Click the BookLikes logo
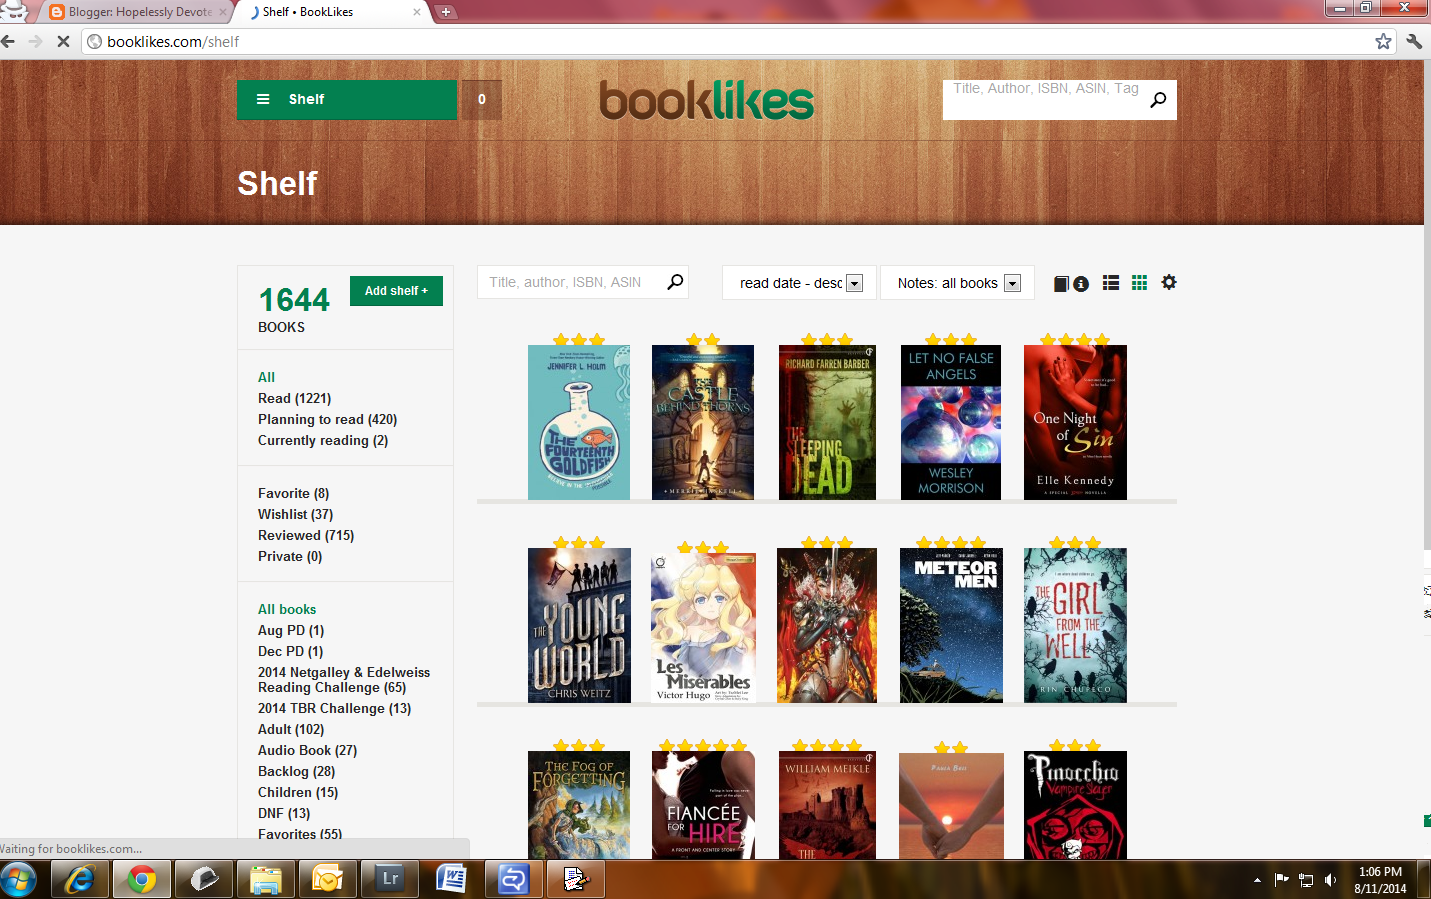The image size is (1431, 899). (706, 100)
